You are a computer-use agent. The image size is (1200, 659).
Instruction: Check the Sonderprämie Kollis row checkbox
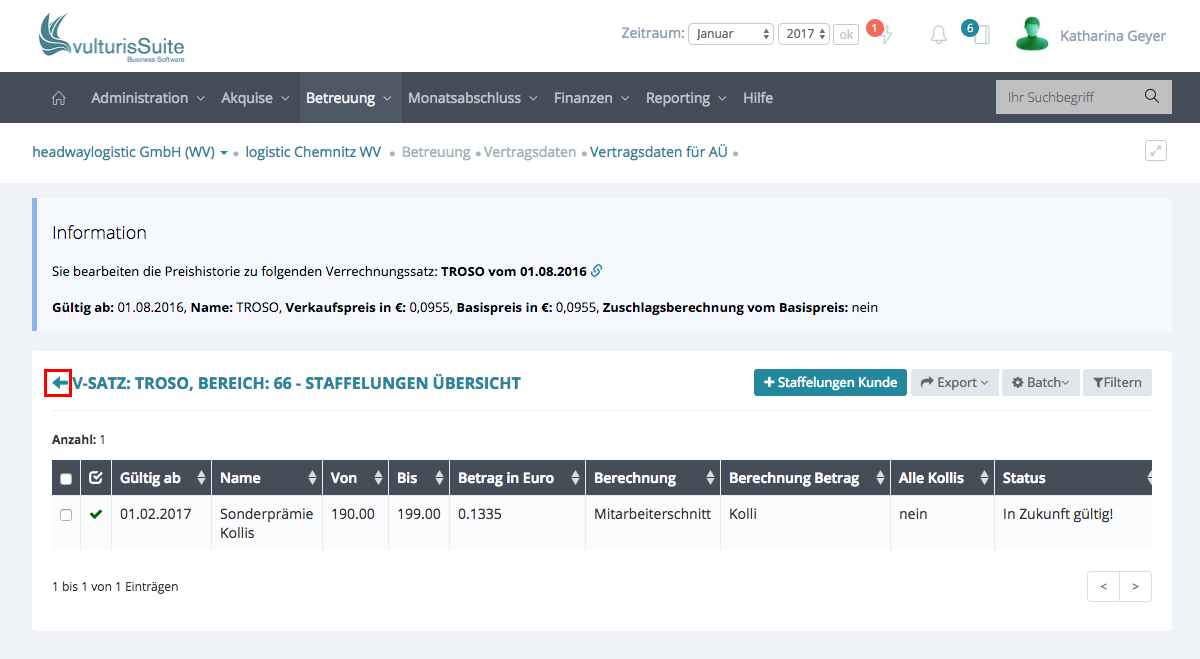66,515
